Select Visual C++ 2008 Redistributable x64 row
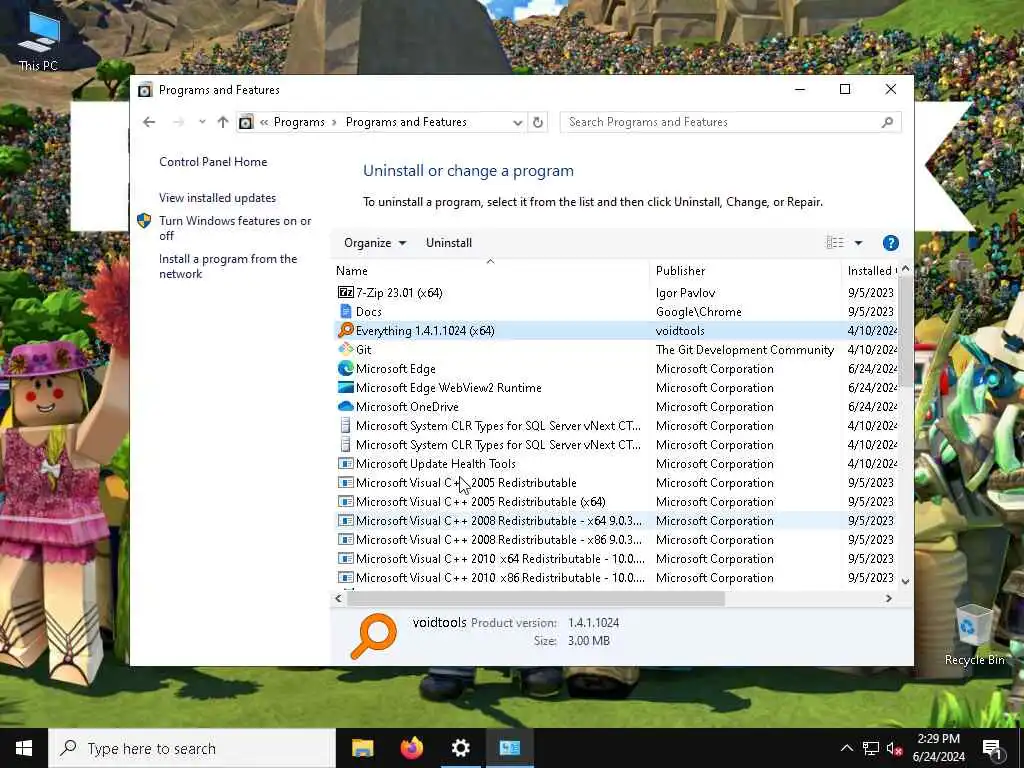Image resolution: width=1024 pixels, height=768 pixels. tap(614, 520)
